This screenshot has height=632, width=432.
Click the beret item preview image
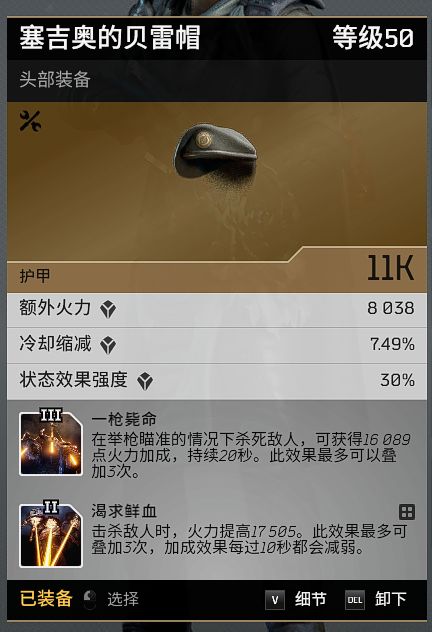pyautogui.click(x=215, y=151)
